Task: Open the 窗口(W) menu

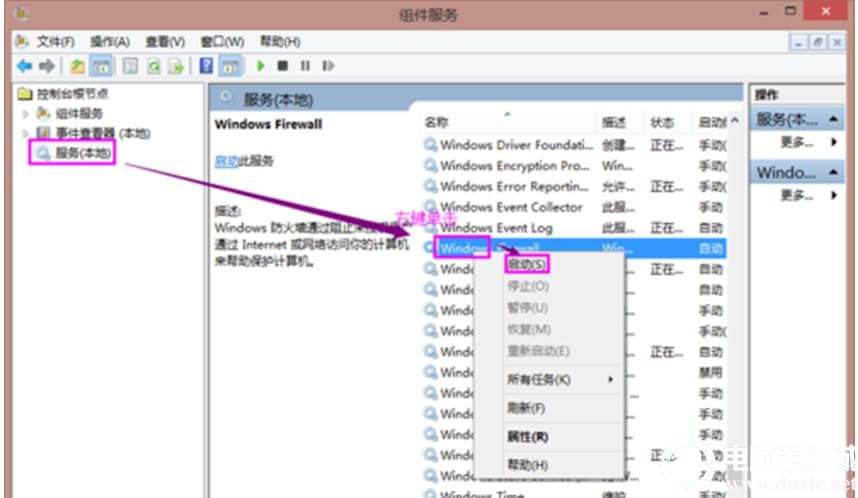Action: click(222, 42)
